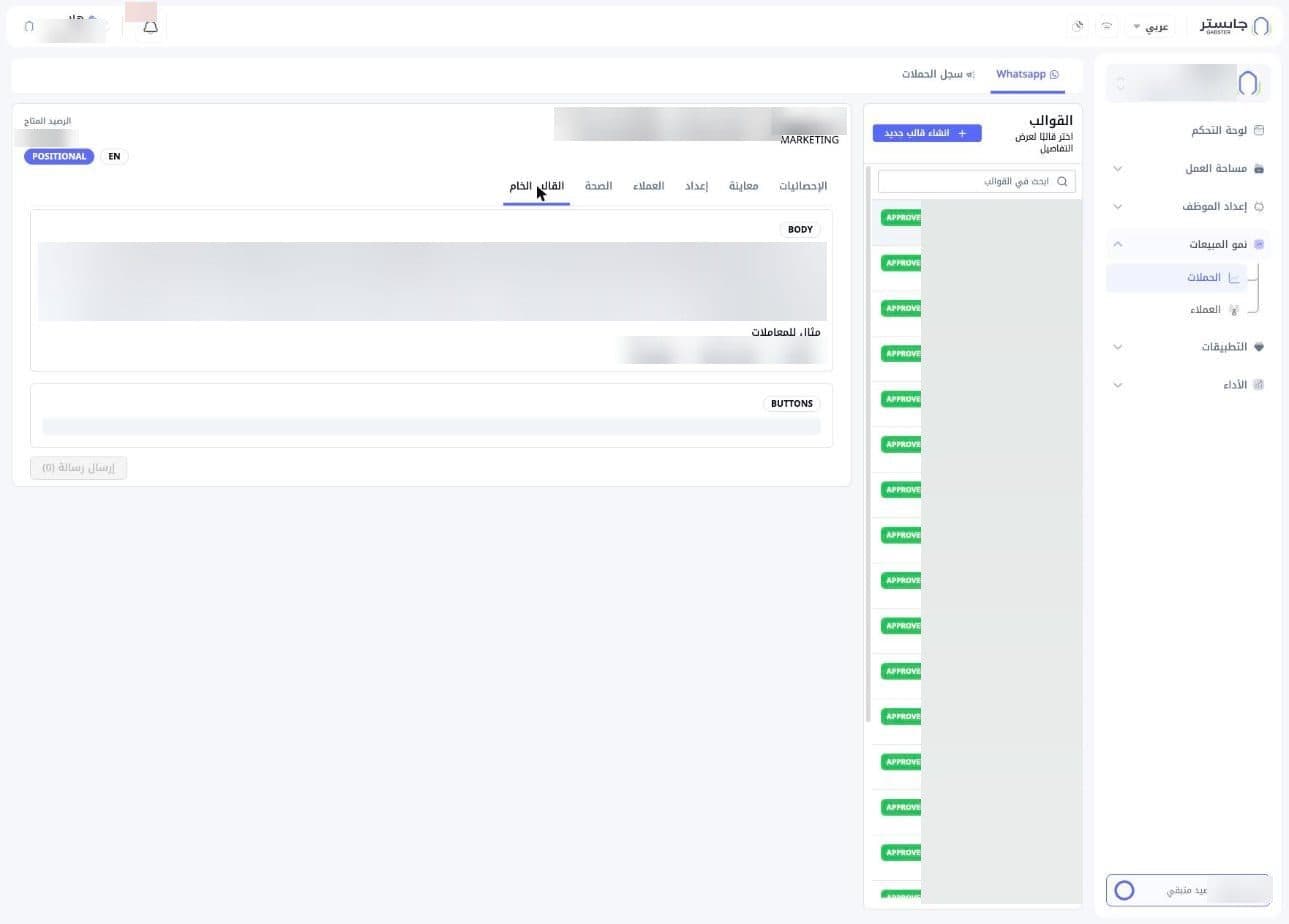This screenshot has width=1289, height=924.
Task: Open the العملاء template tab
Action: 648,186
